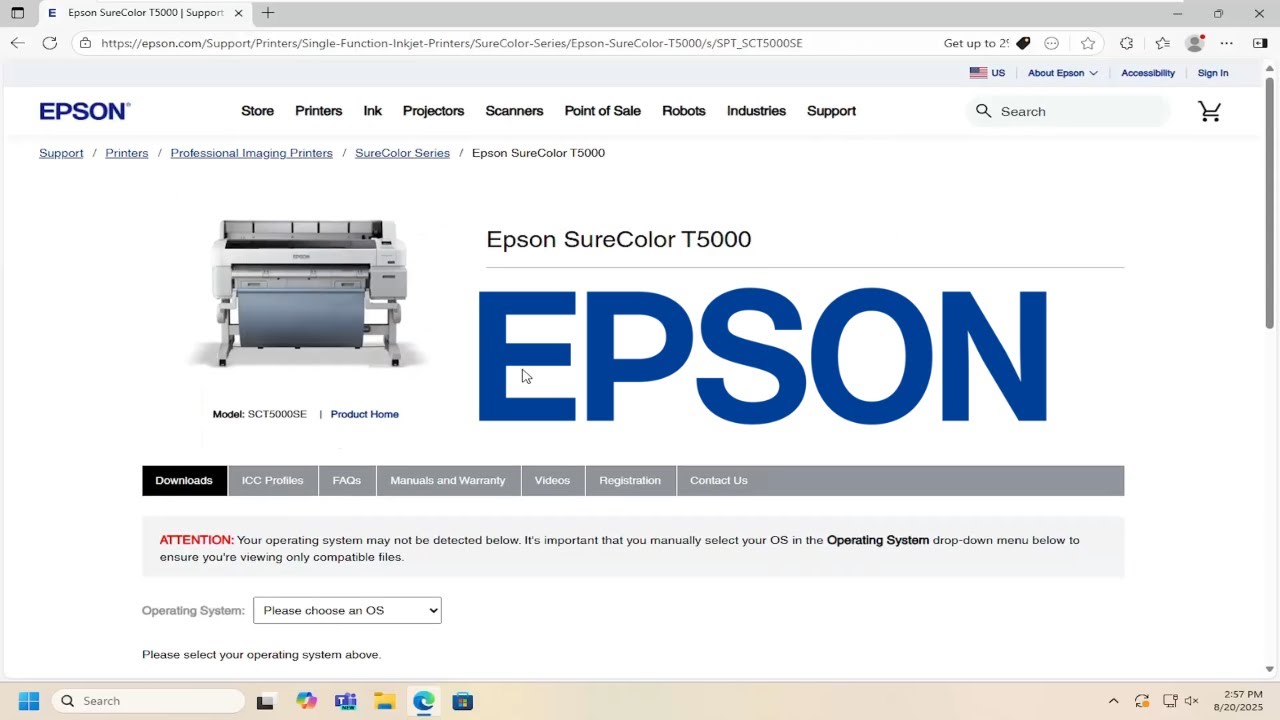Close the Epson SureColor T5000 tab
The image size is (1280, 720).
238,13
